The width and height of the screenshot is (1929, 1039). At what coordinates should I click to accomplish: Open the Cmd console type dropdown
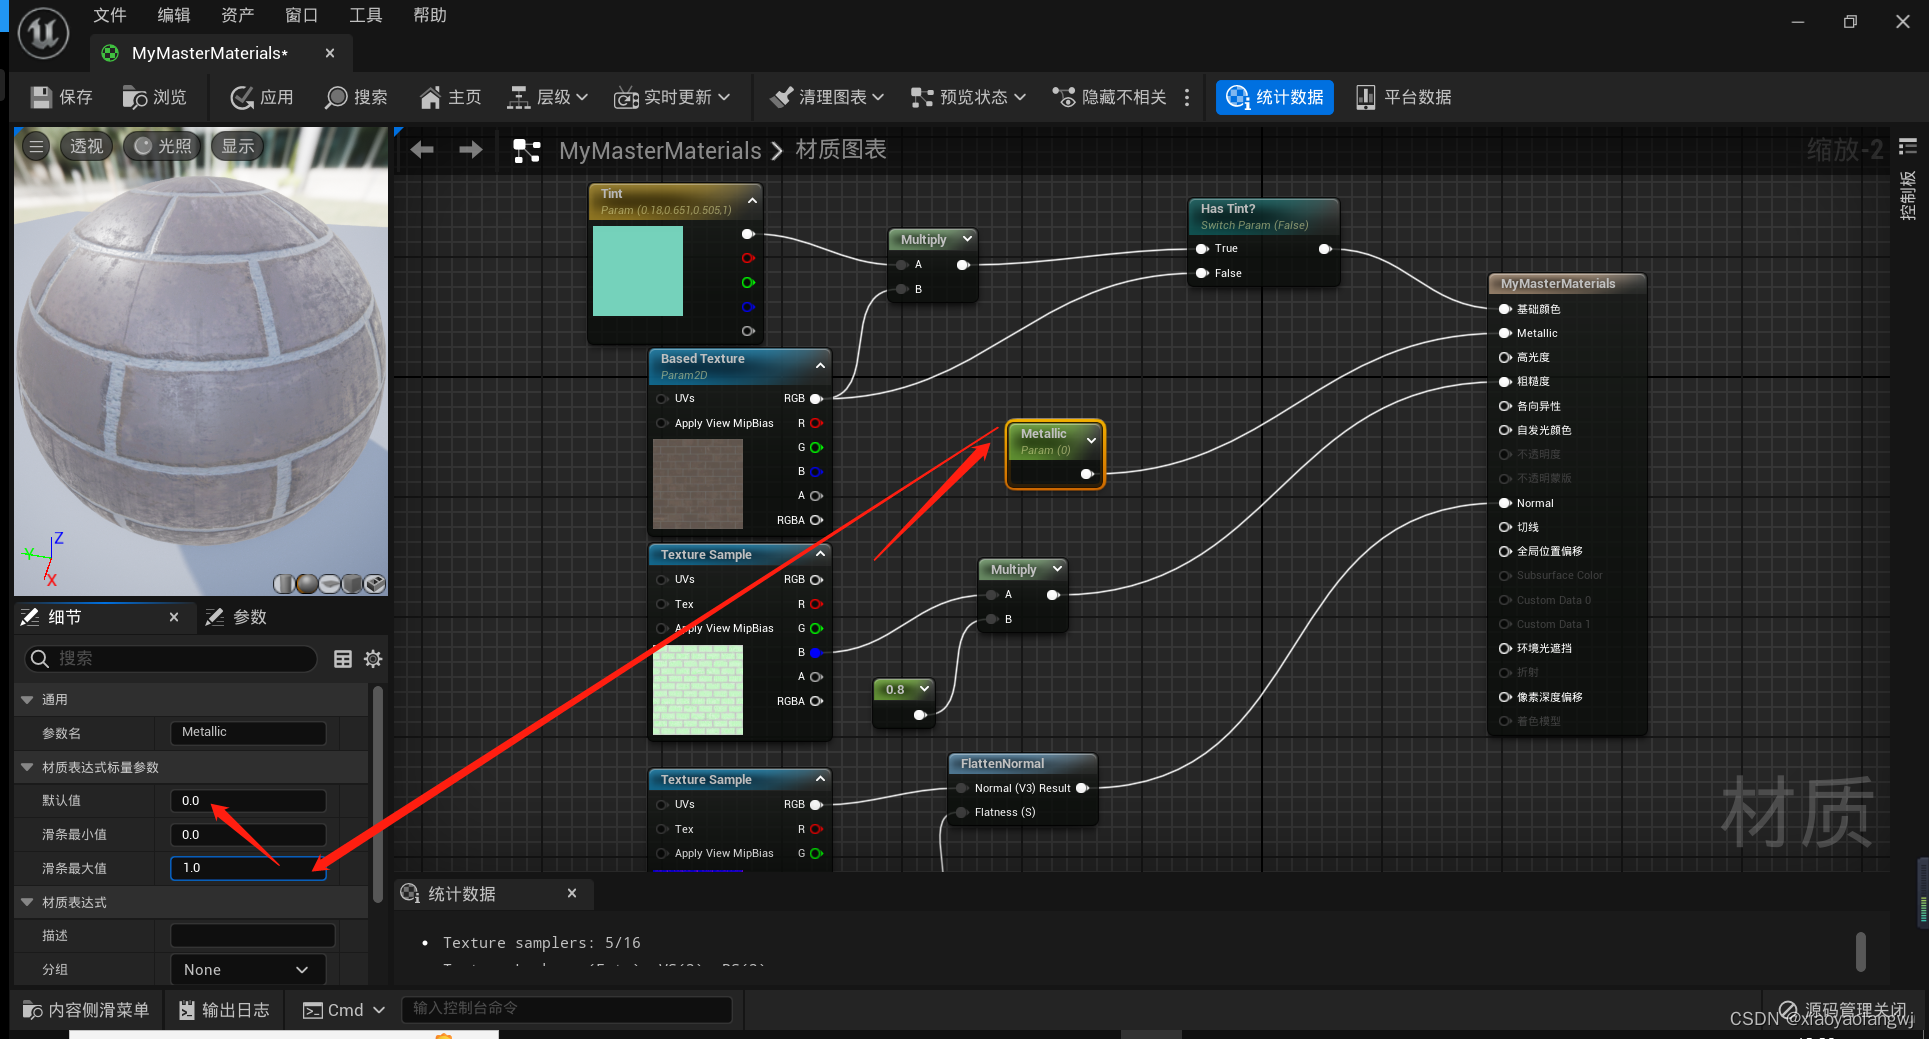(x=344, y=1010)
